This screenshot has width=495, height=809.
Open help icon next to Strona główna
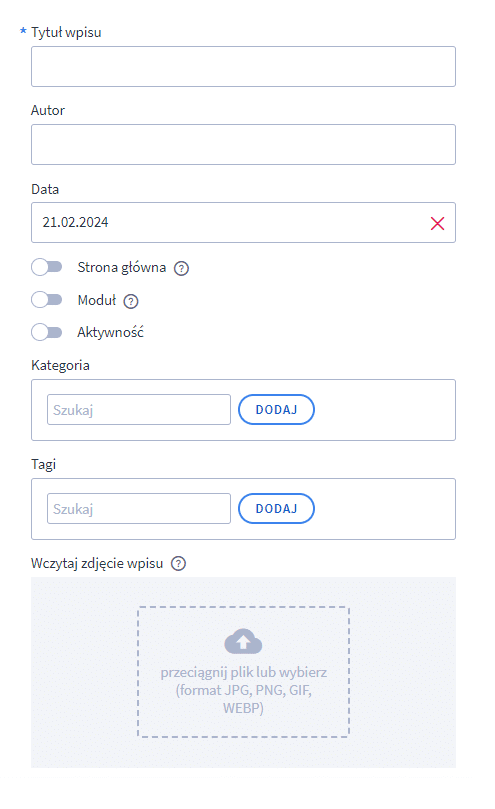pos(181,268)
